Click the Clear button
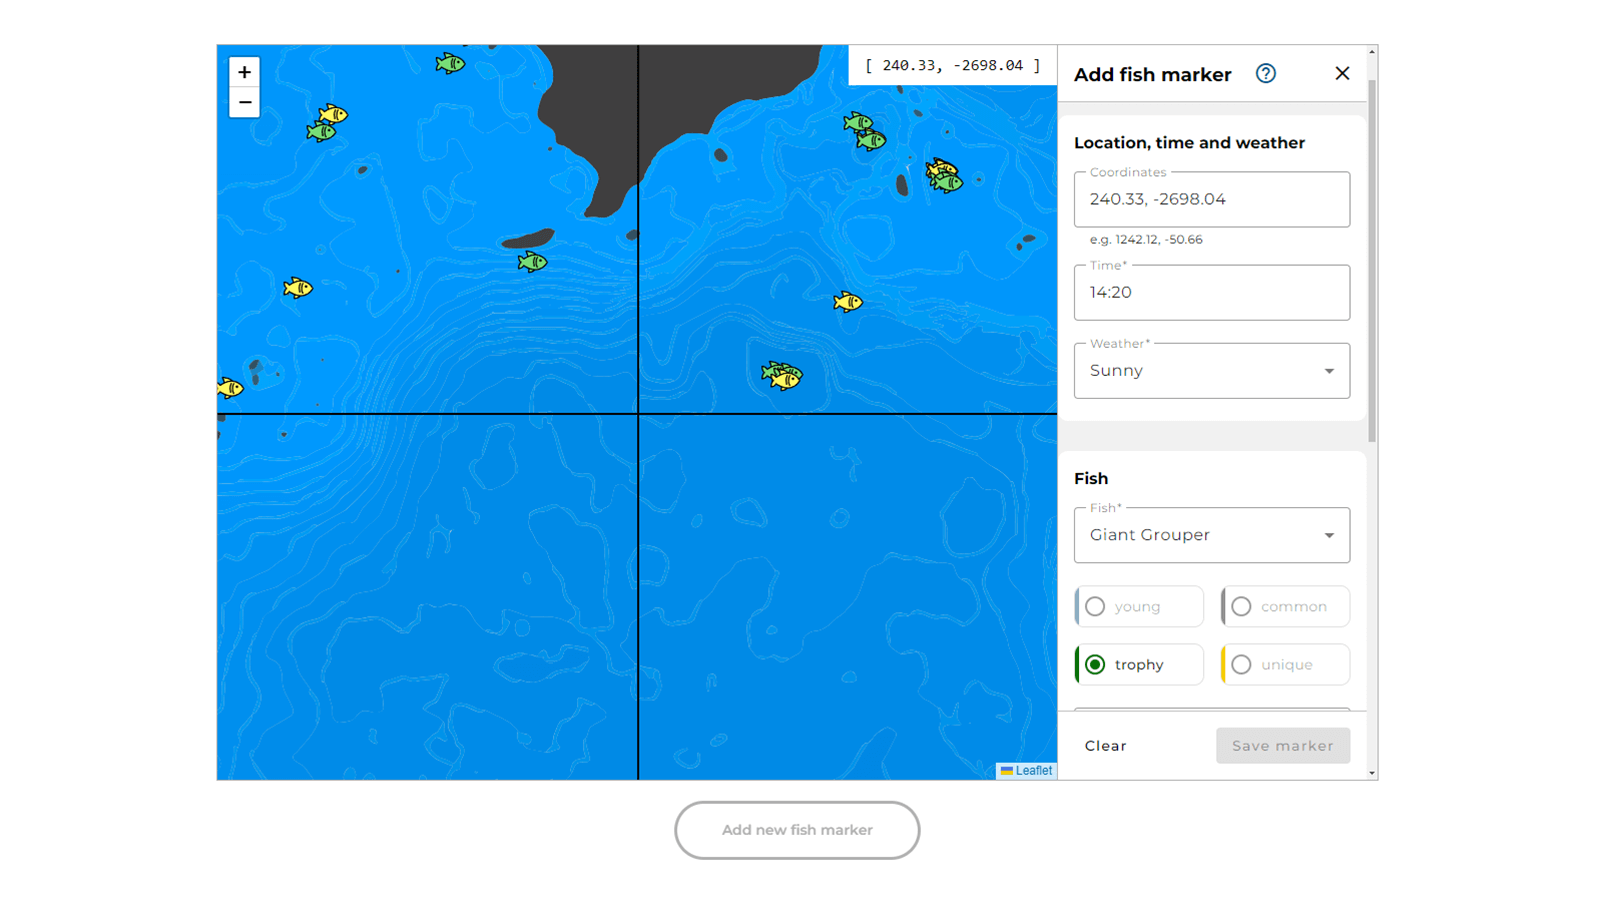 (x=1105, y=746)
